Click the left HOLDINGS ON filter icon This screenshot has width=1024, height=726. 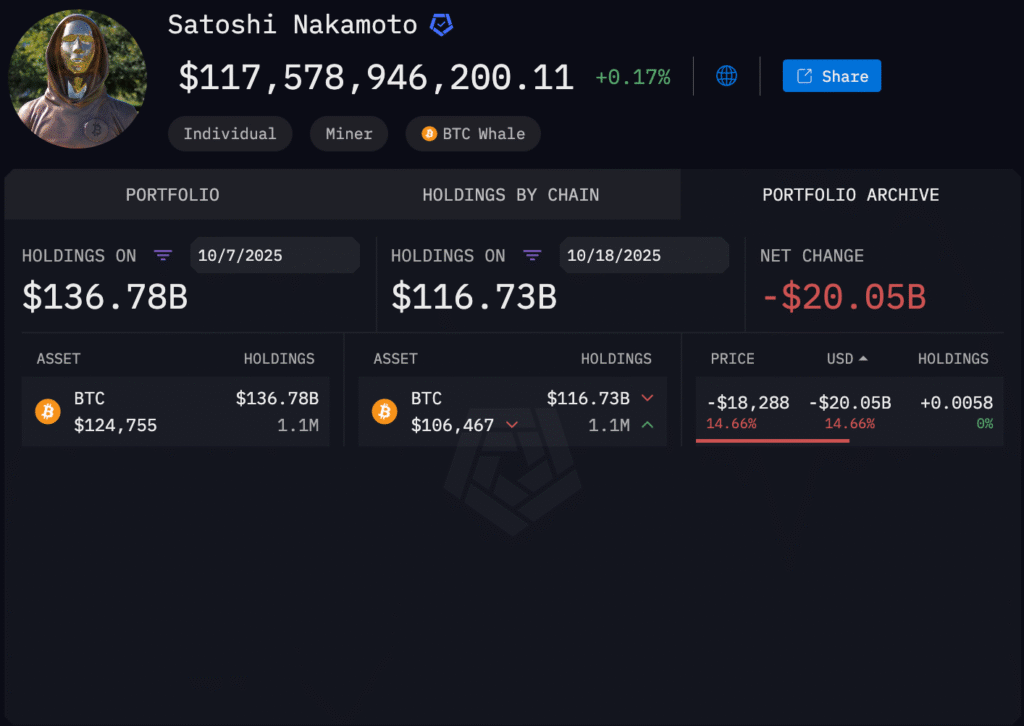pyautogui.click(x=163, y=256)
